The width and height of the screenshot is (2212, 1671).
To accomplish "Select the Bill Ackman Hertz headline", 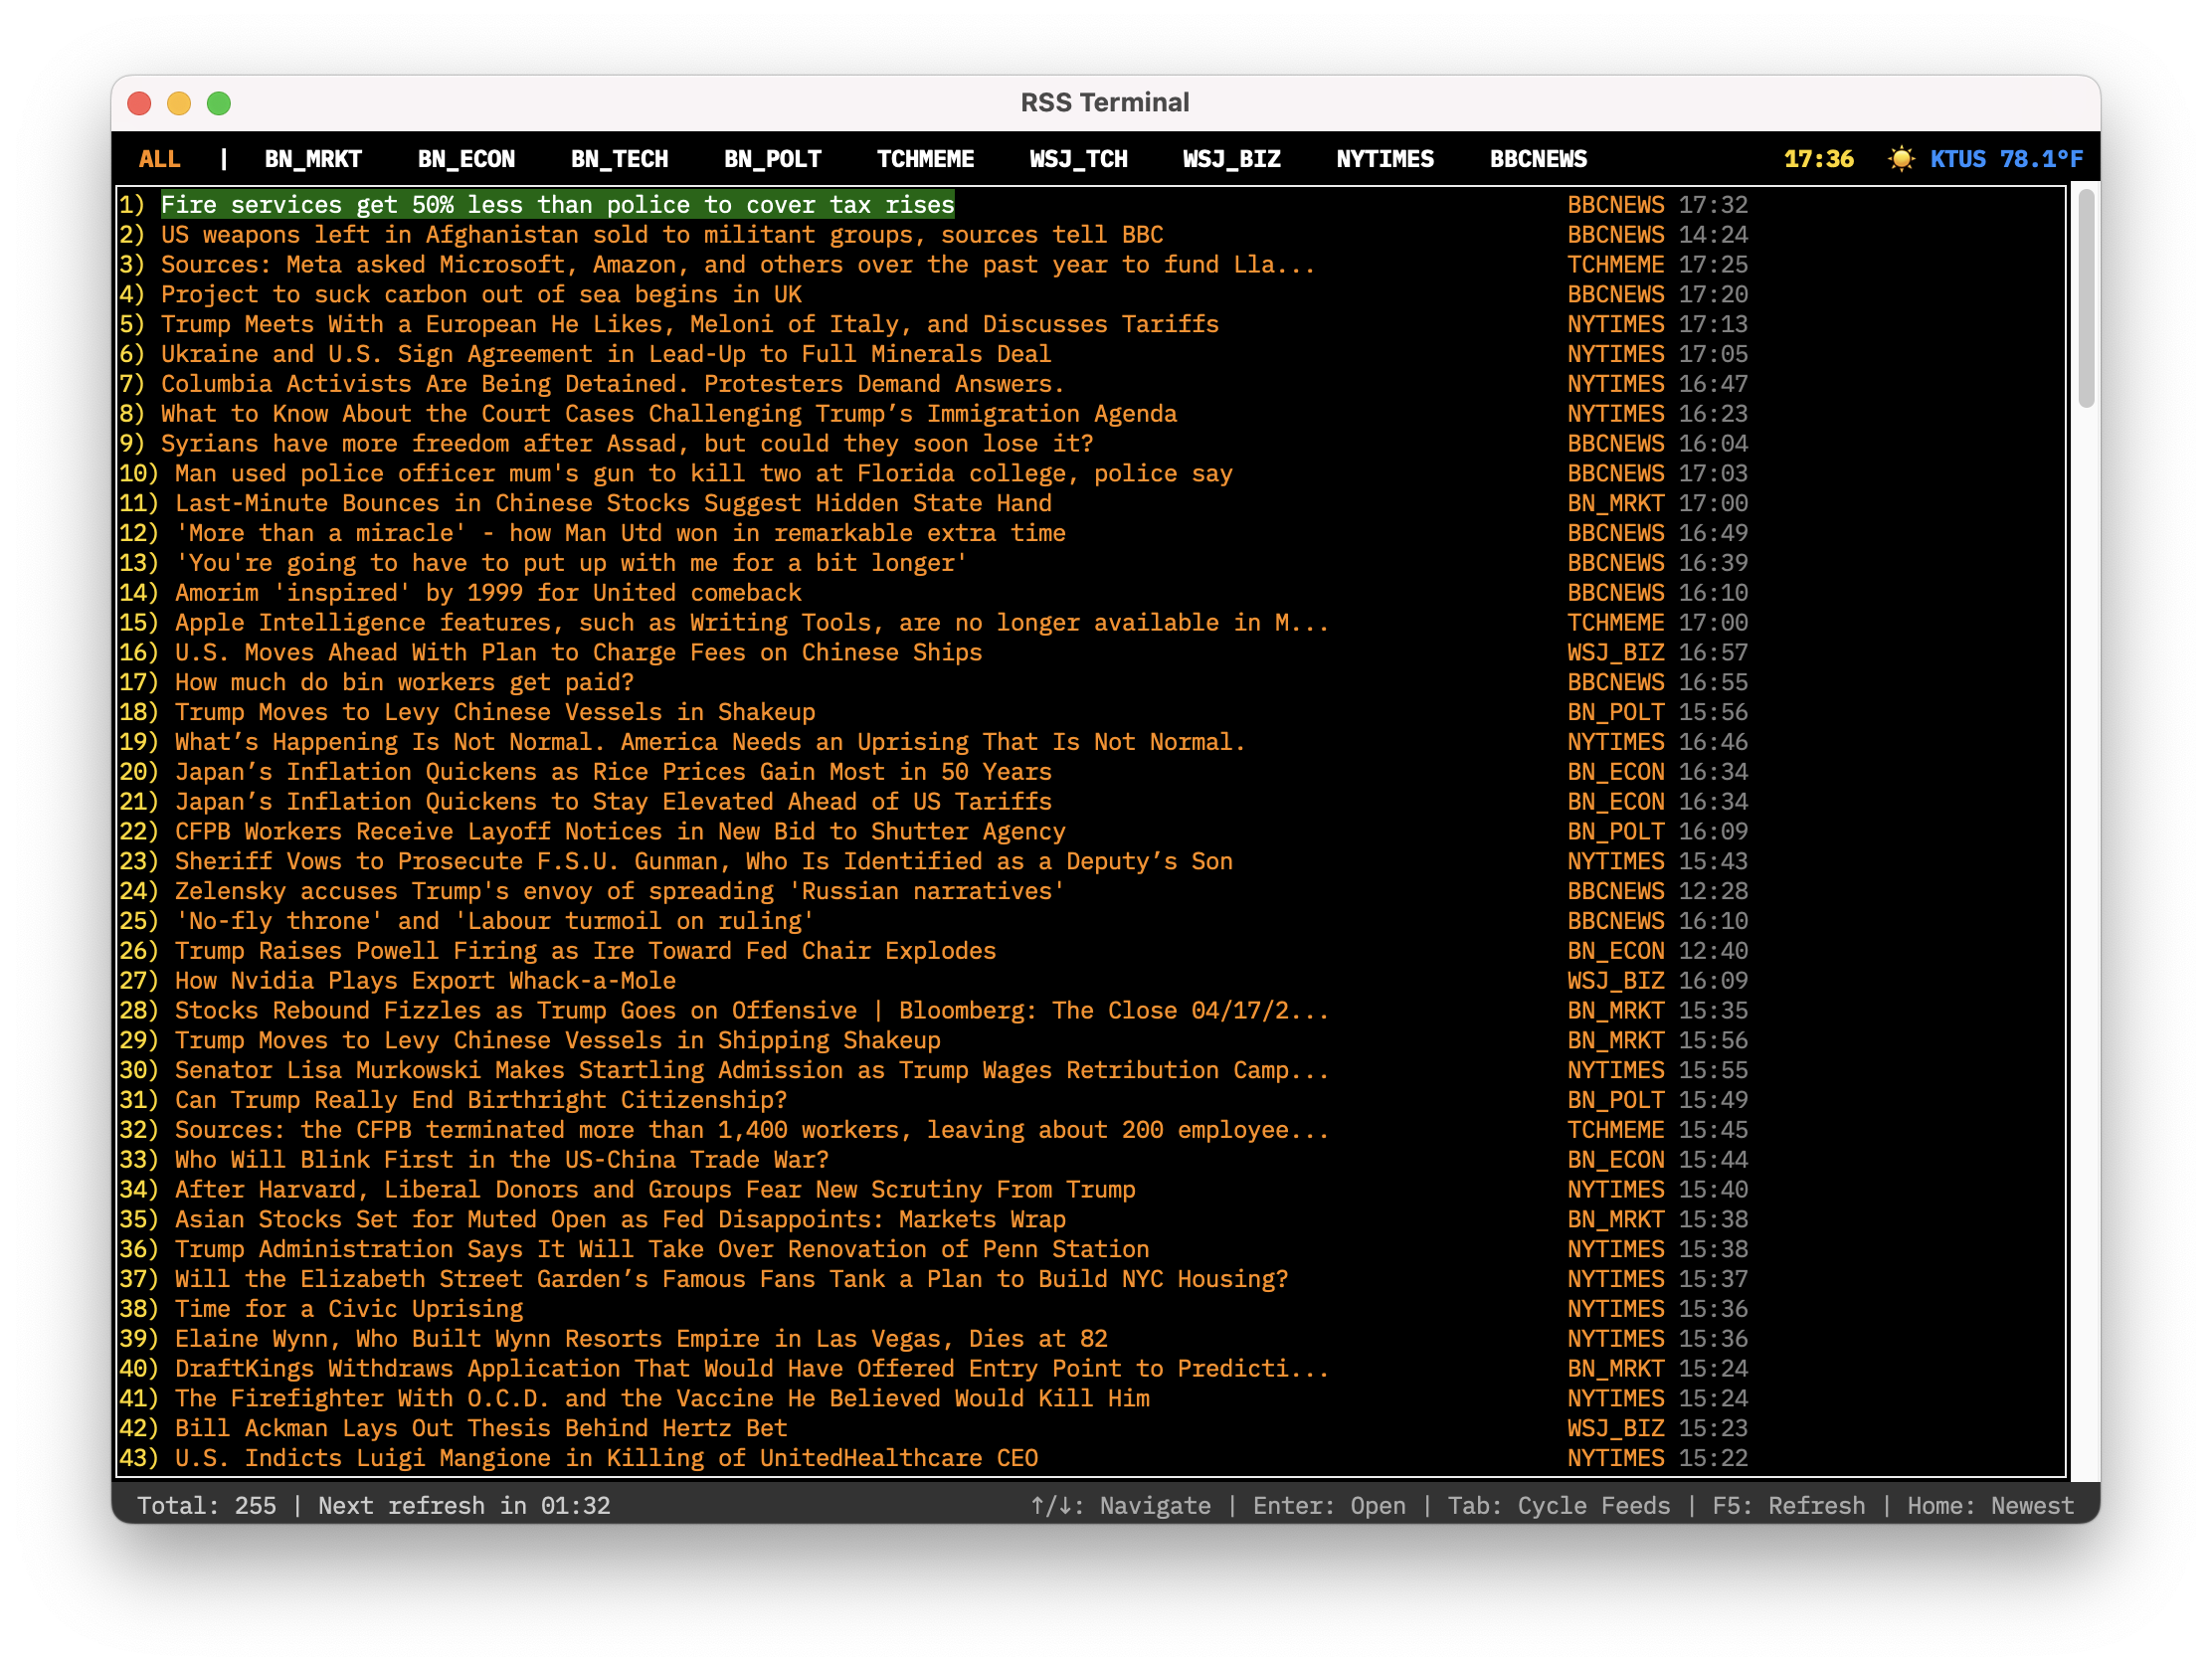I will 480,1428.
